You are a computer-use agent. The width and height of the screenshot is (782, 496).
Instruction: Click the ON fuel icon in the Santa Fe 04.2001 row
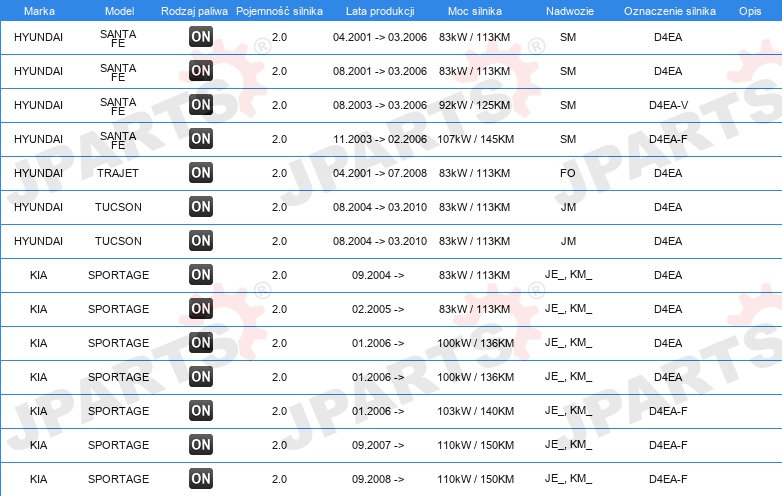click(201, 36)
